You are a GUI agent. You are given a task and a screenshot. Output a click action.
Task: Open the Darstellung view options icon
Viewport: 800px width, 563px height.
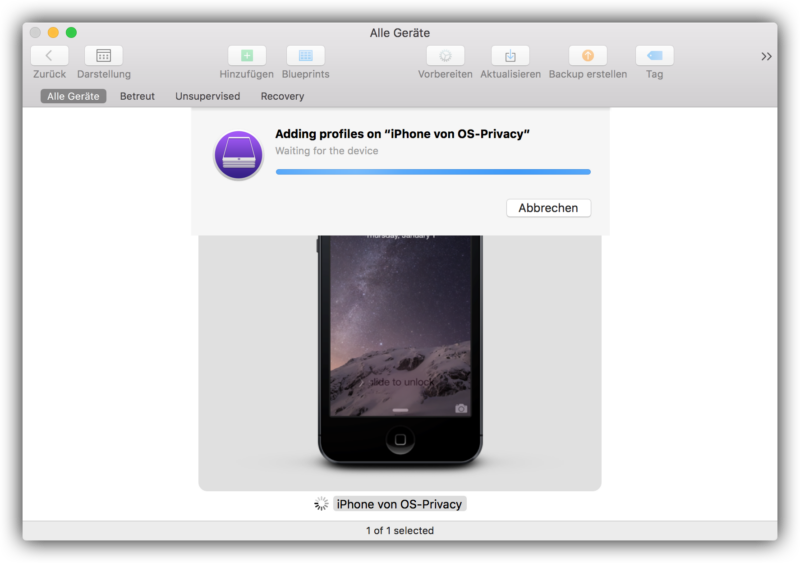click(x=104, y=56)
